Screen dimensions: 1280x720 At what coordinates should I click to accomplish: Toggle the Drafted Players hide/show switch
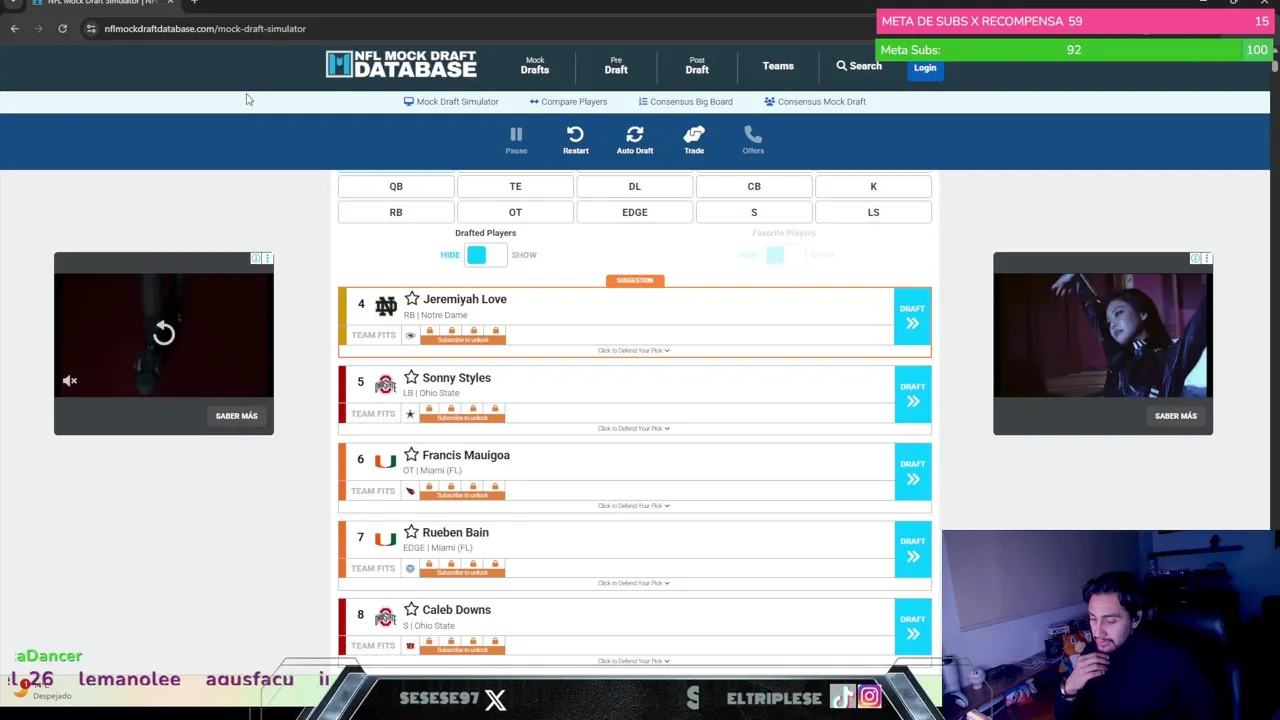486,255
